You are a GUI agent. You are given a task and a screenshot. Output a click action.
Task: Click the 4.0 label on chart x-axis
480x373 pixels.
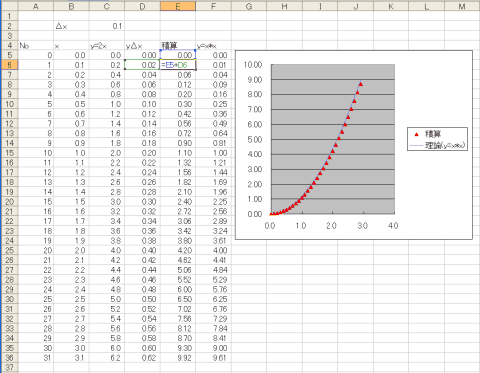[x=393, y=226]
